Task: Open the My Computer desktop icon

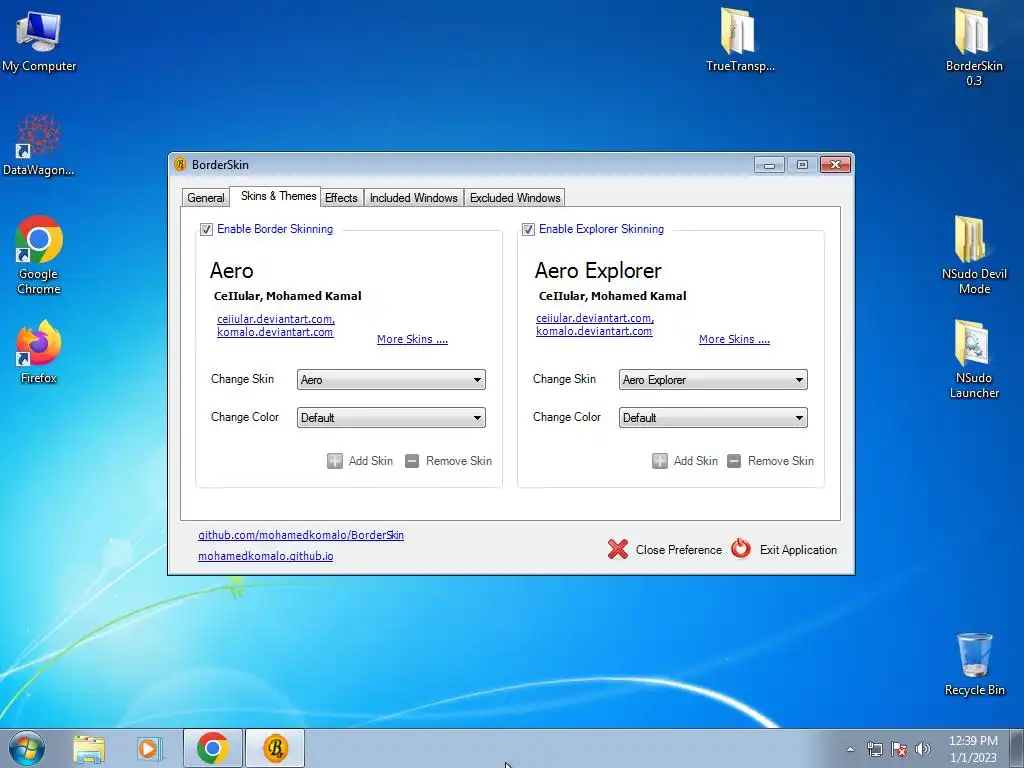Action: click(x=39, y=40)
